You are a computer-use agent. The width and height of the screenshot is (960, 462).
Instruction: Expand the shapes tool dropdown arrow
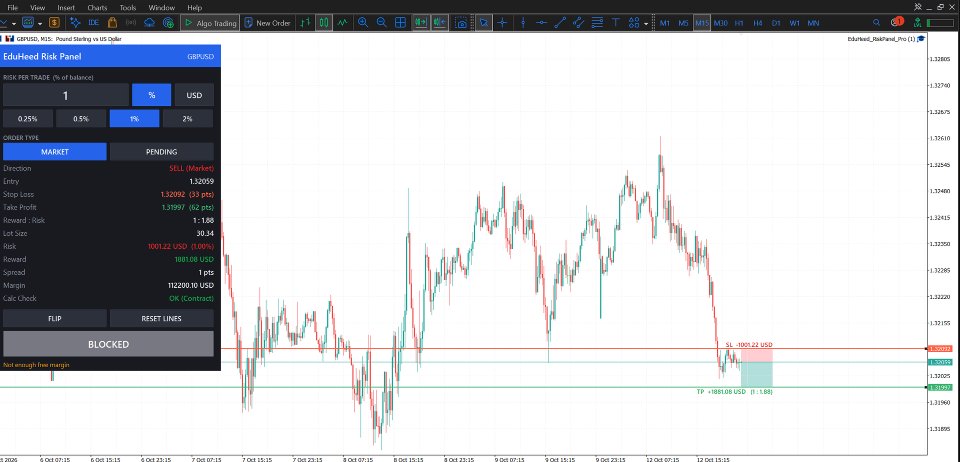coord(646,23)
